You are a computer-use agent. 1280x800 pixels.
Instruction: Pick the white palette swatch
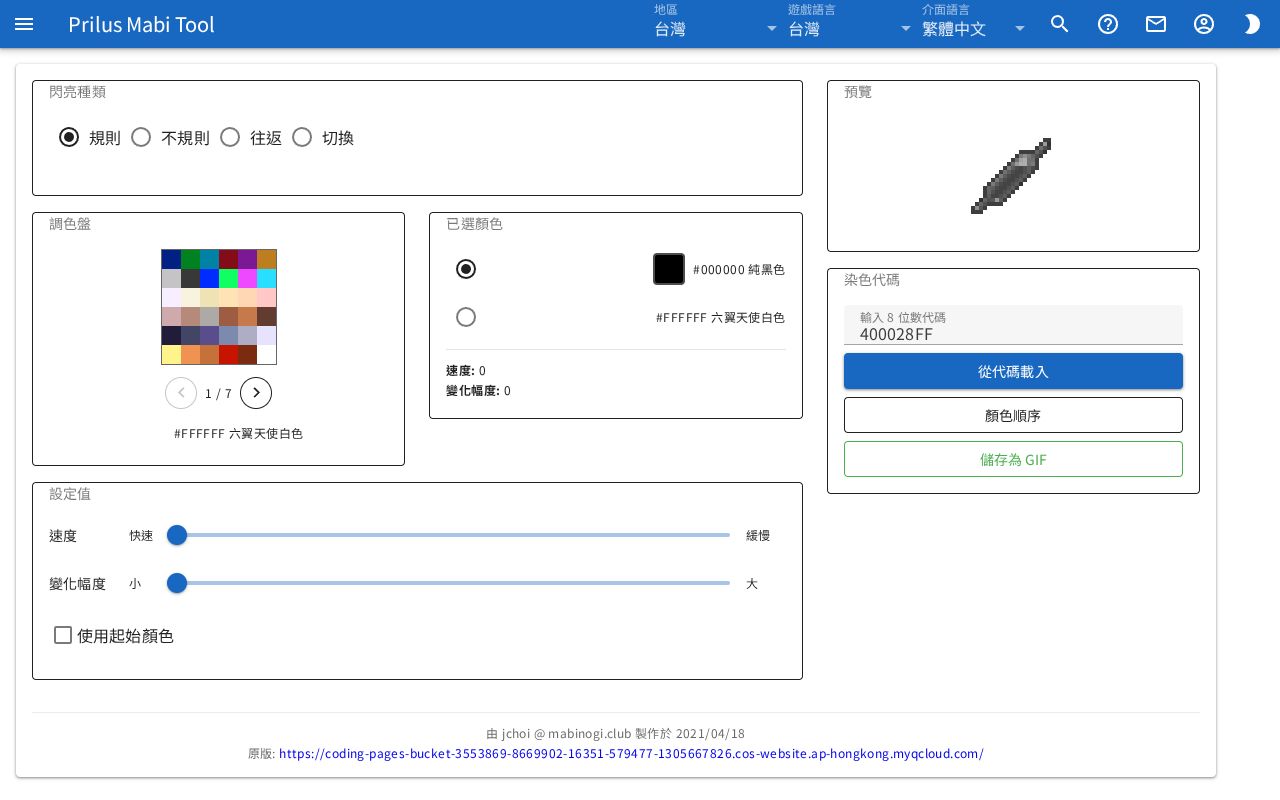pyautogui.click(x=266, y=355)
